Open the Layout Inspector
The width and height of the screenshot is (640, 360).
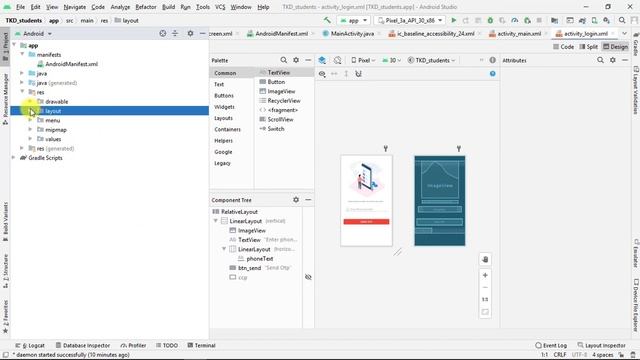602,345
